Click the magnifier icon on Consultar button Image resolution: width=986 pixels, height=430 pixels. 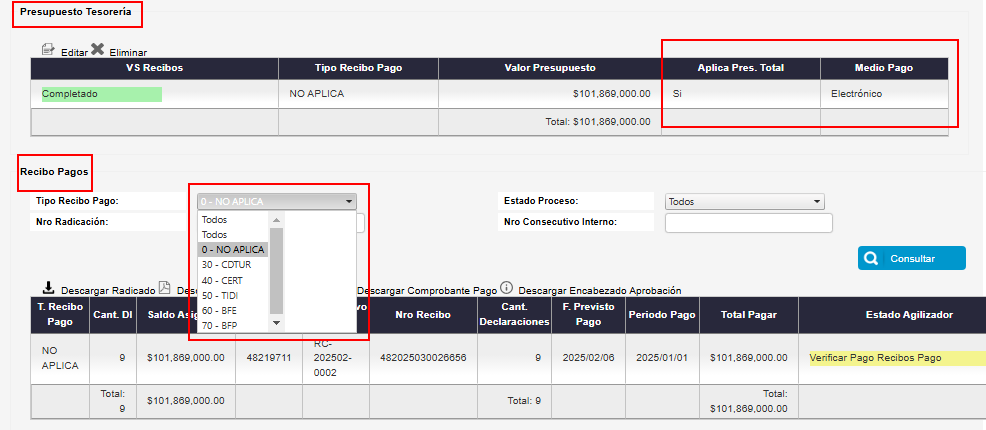pos(872,259)
